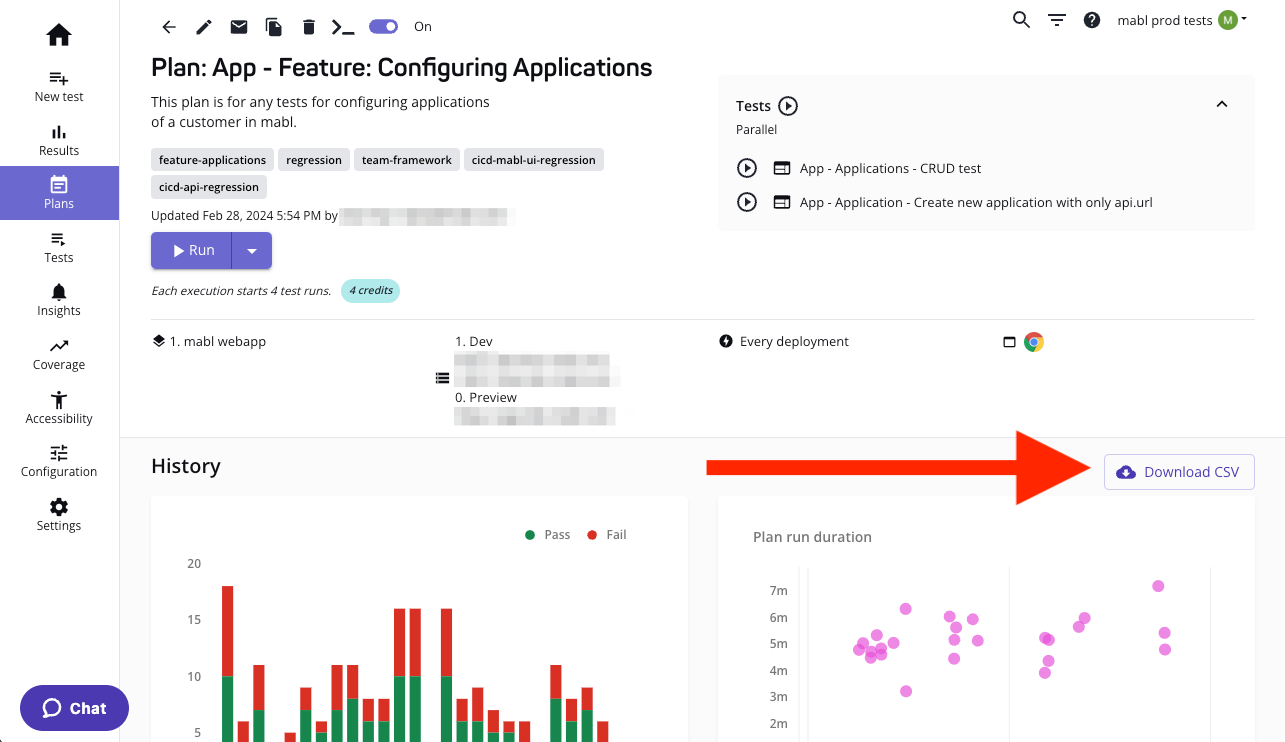Open Insights in sidebar

point(59,301)
